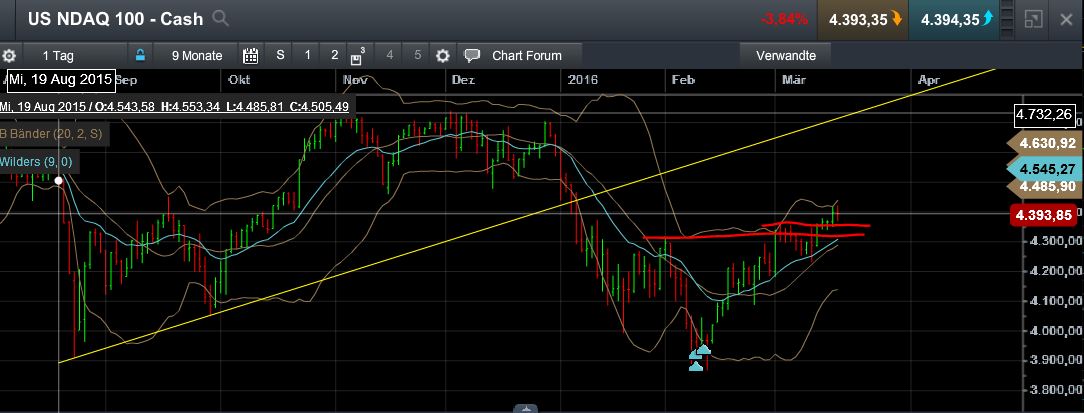
Task: Select chart layout 2
Action: click(335, 55)
